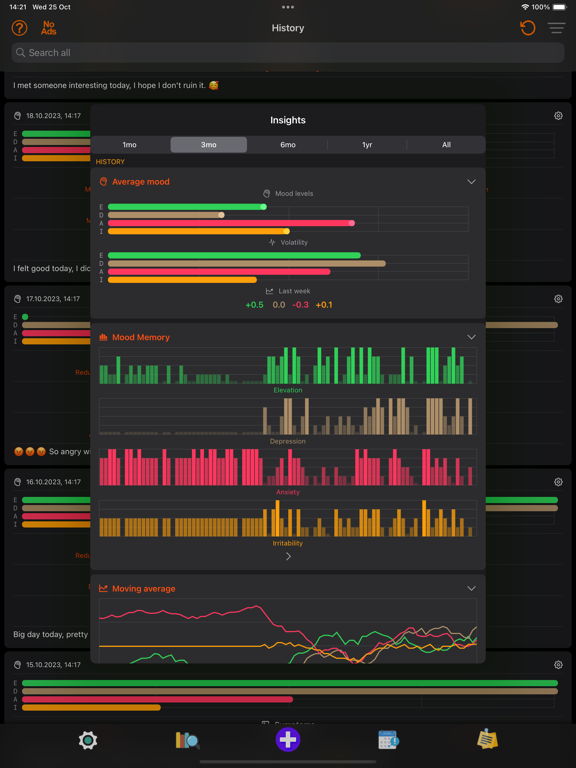Open the help question mark icon

pos(19,28)
